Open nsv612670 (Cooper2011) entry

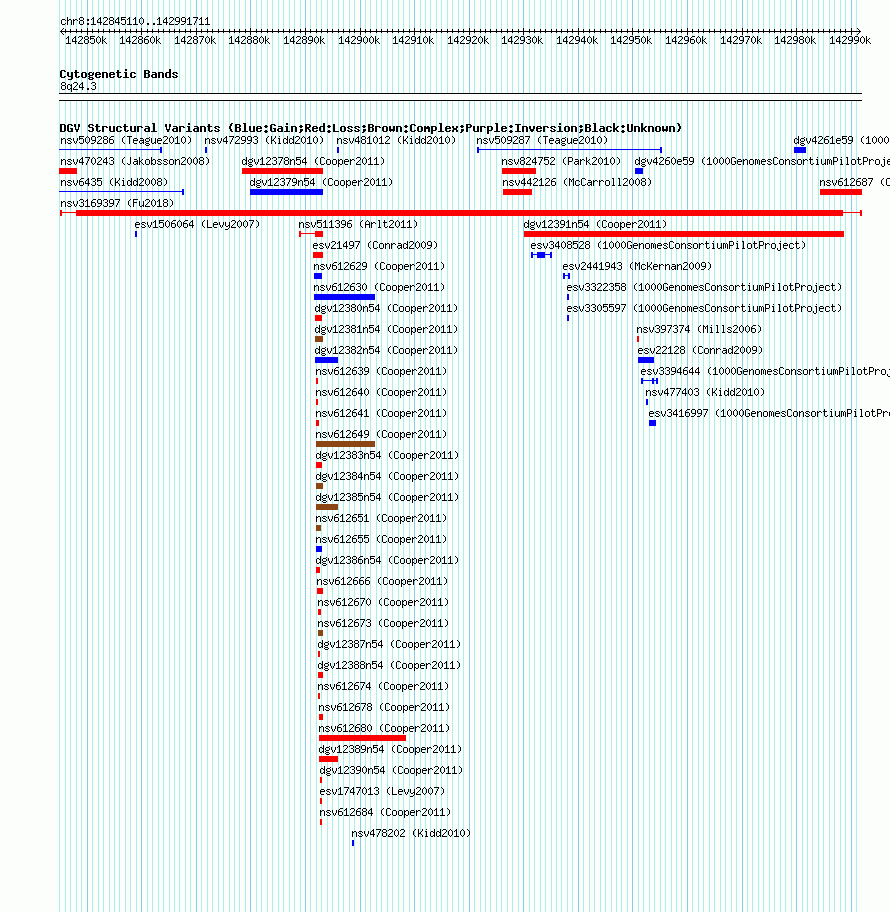pos(383,602)
